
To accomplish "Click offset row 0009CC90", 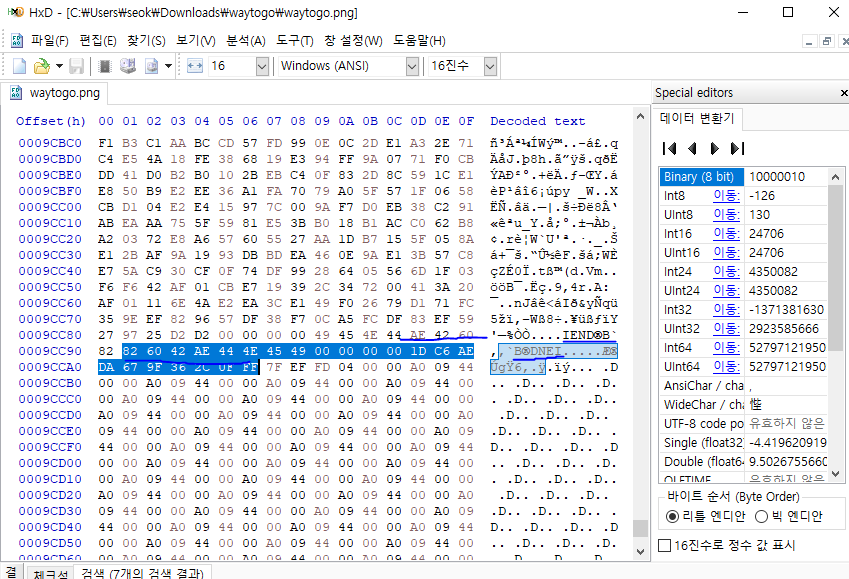I will (x=50, y=351).
